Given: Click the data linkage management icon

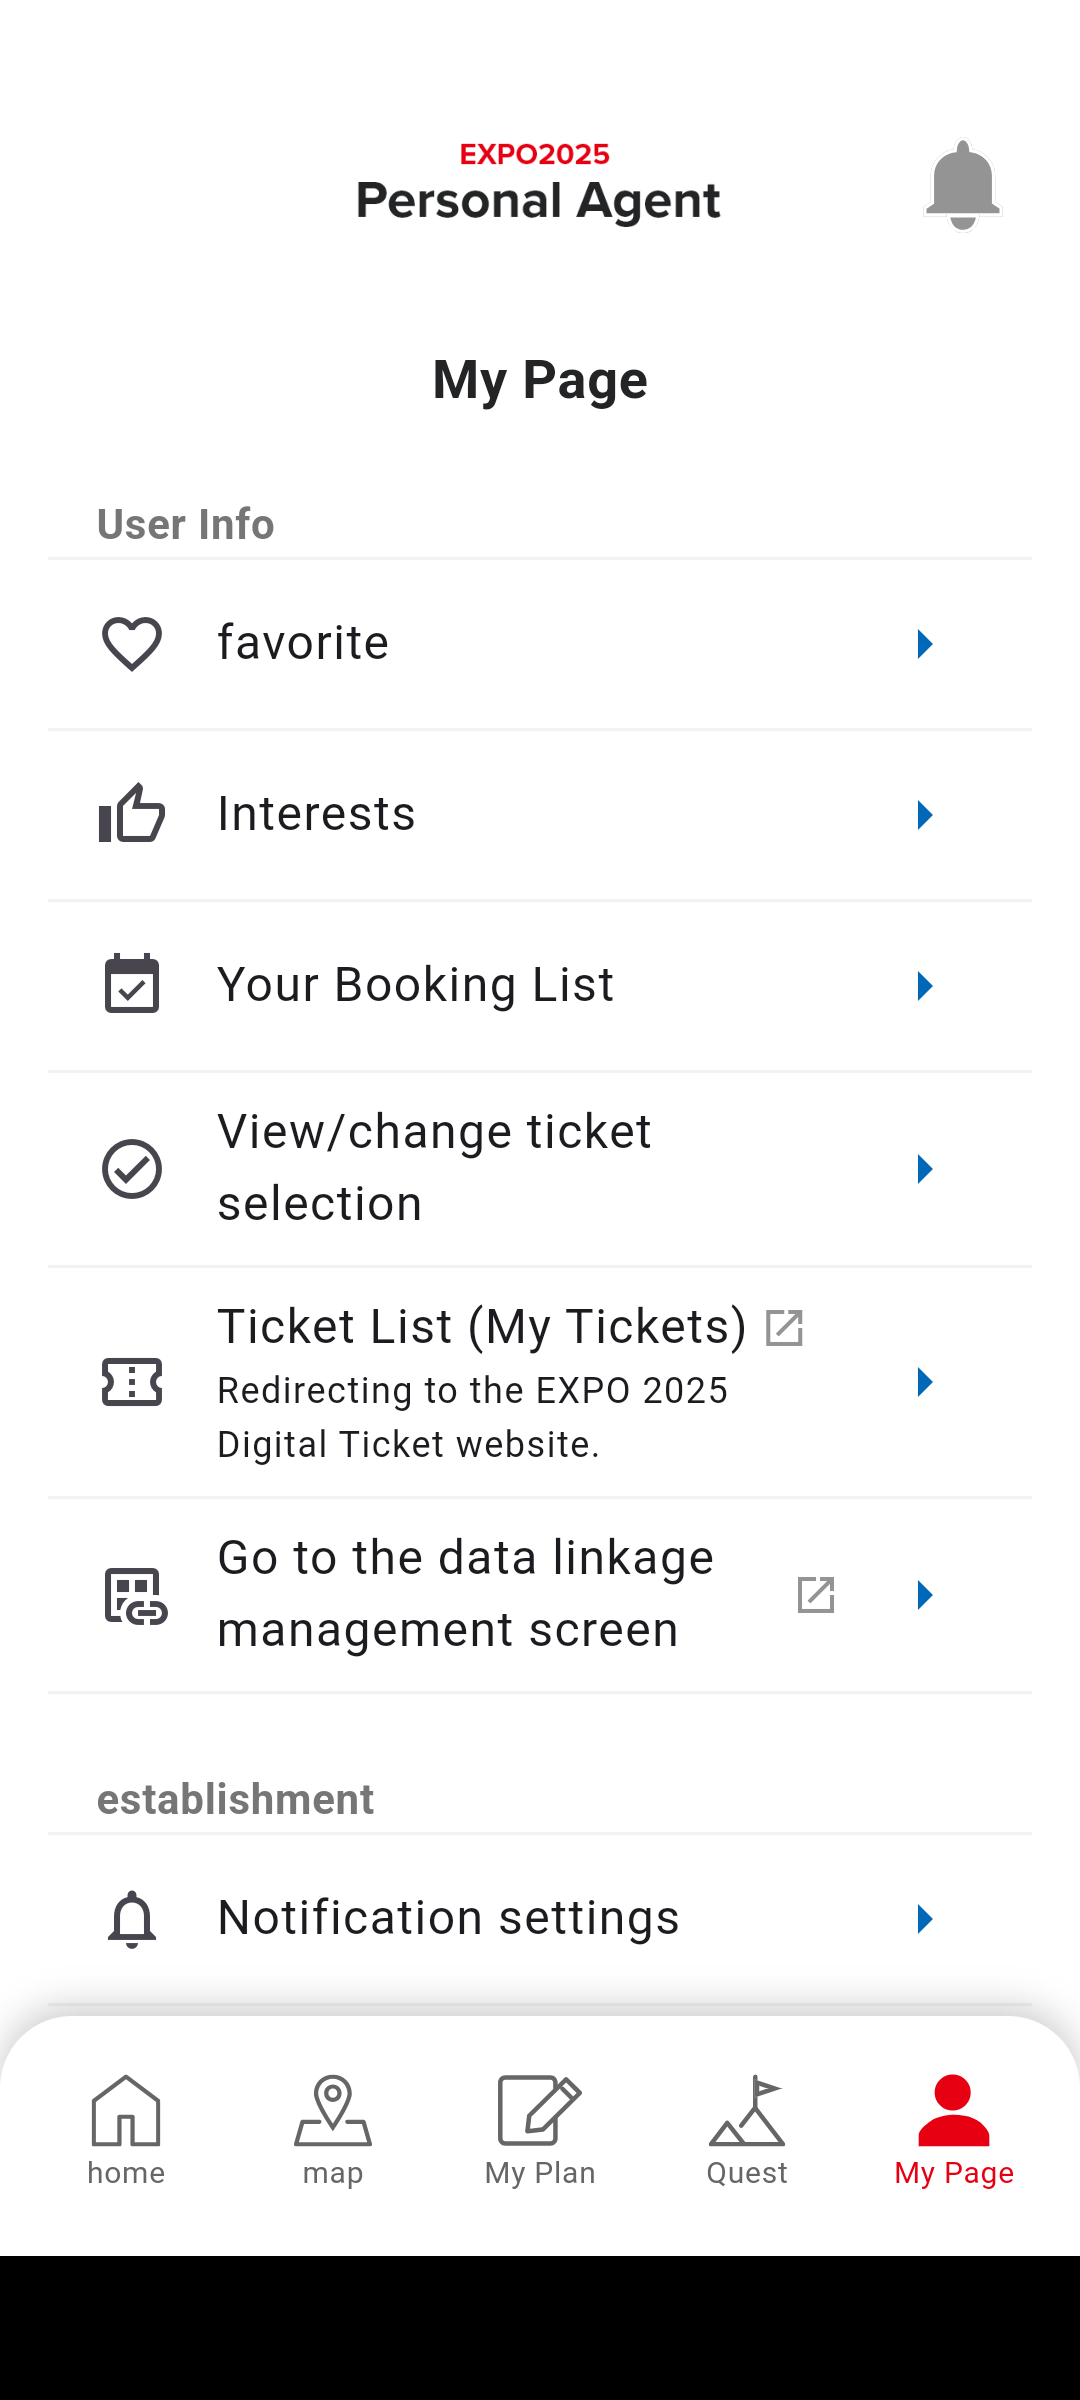Looking at the screenshot, I should (x=136, y=1595).
